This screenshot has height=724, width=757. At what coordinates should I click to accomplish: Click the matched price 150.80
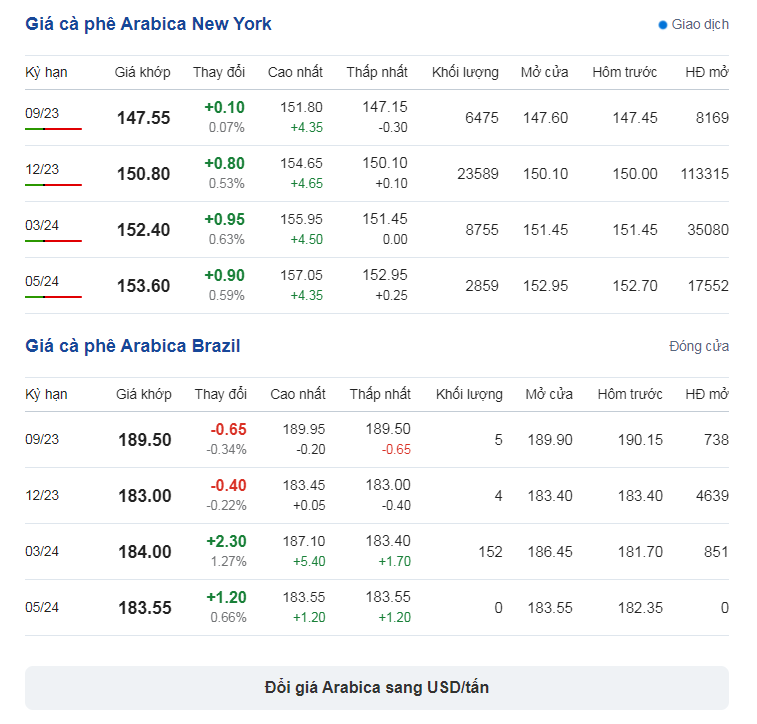pyautogui.click(x=143, y=174)
